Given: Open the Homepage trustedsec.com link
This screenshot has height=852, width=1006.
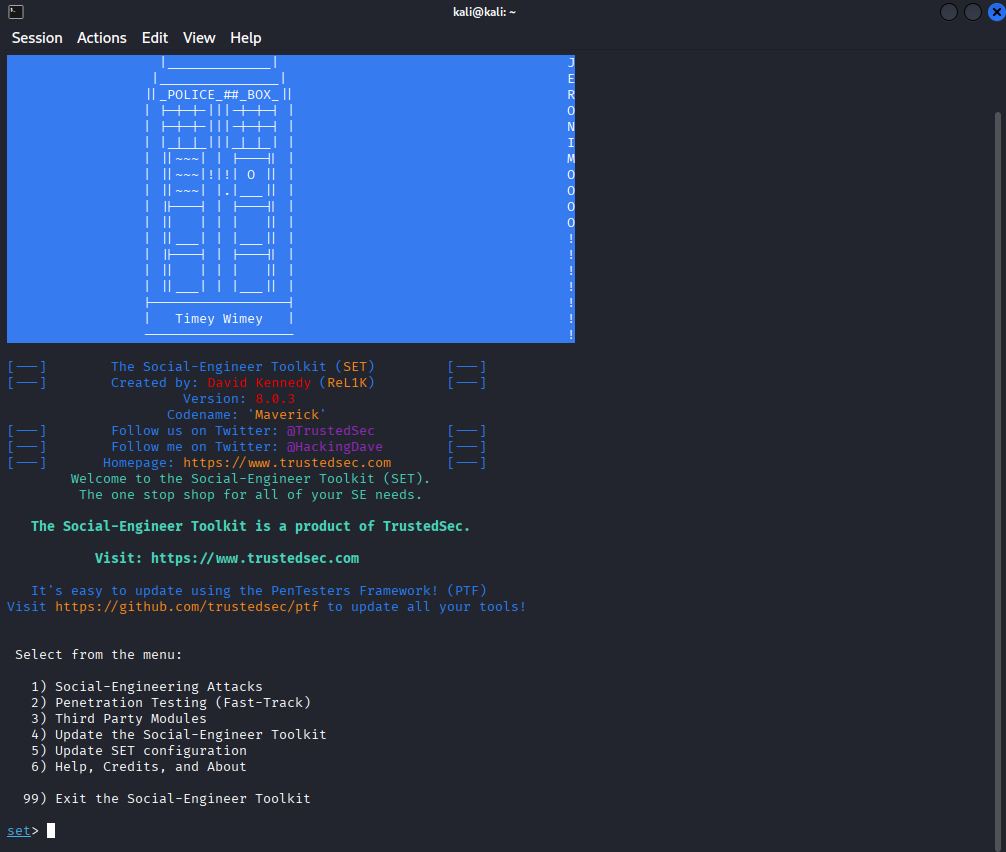Looking at the screenshot, I should pos(287,463).
